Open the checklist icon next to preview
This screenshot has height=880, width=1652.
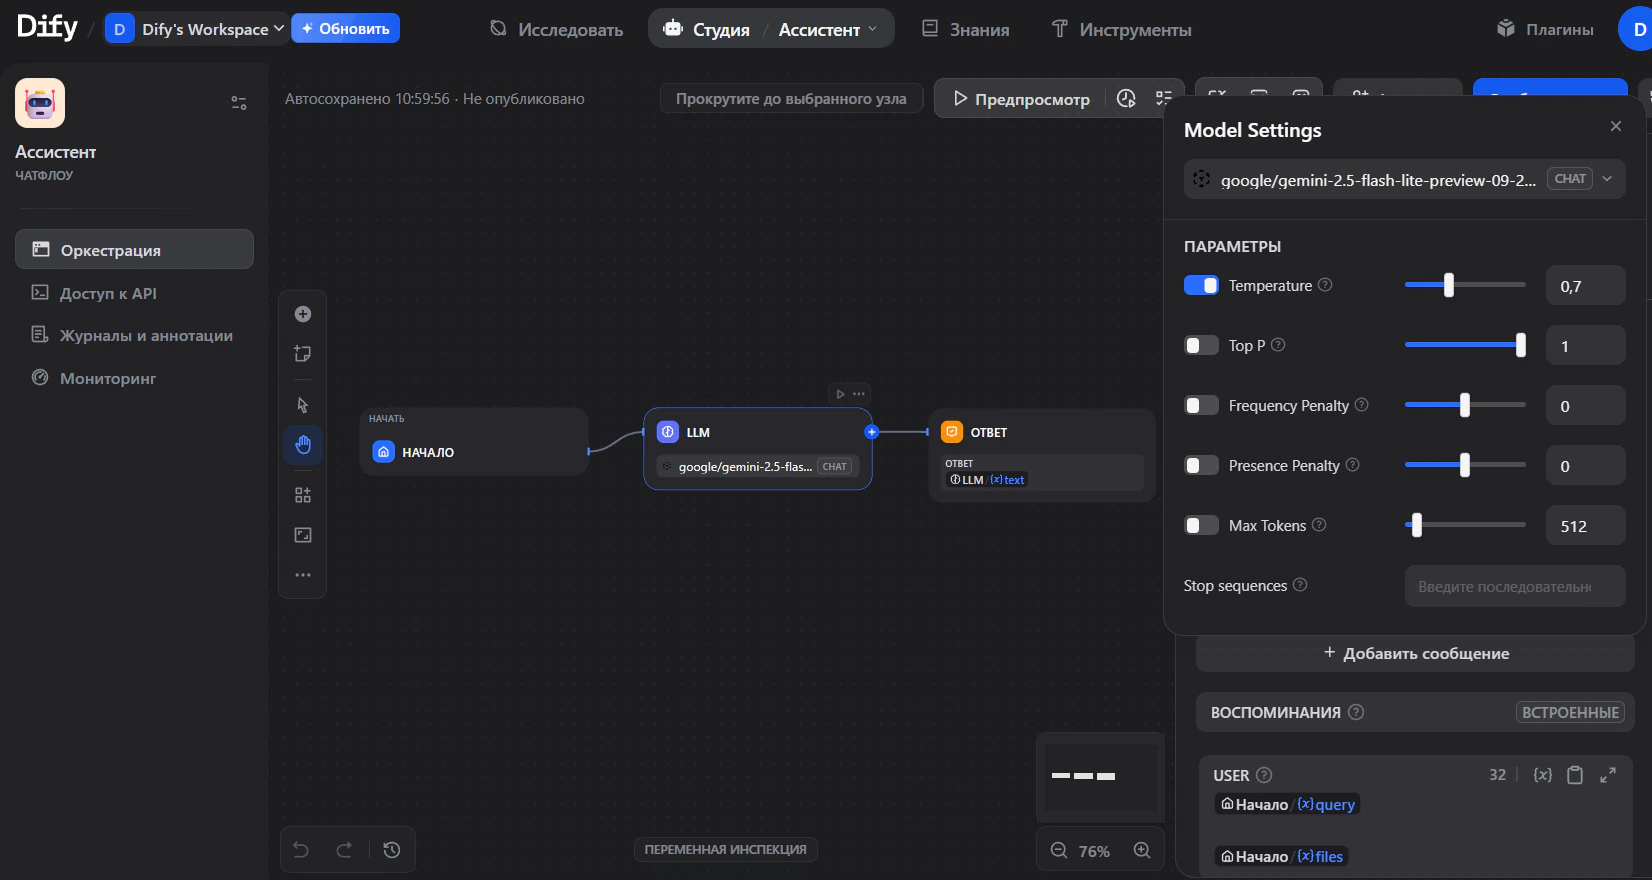pos(1163,98)
